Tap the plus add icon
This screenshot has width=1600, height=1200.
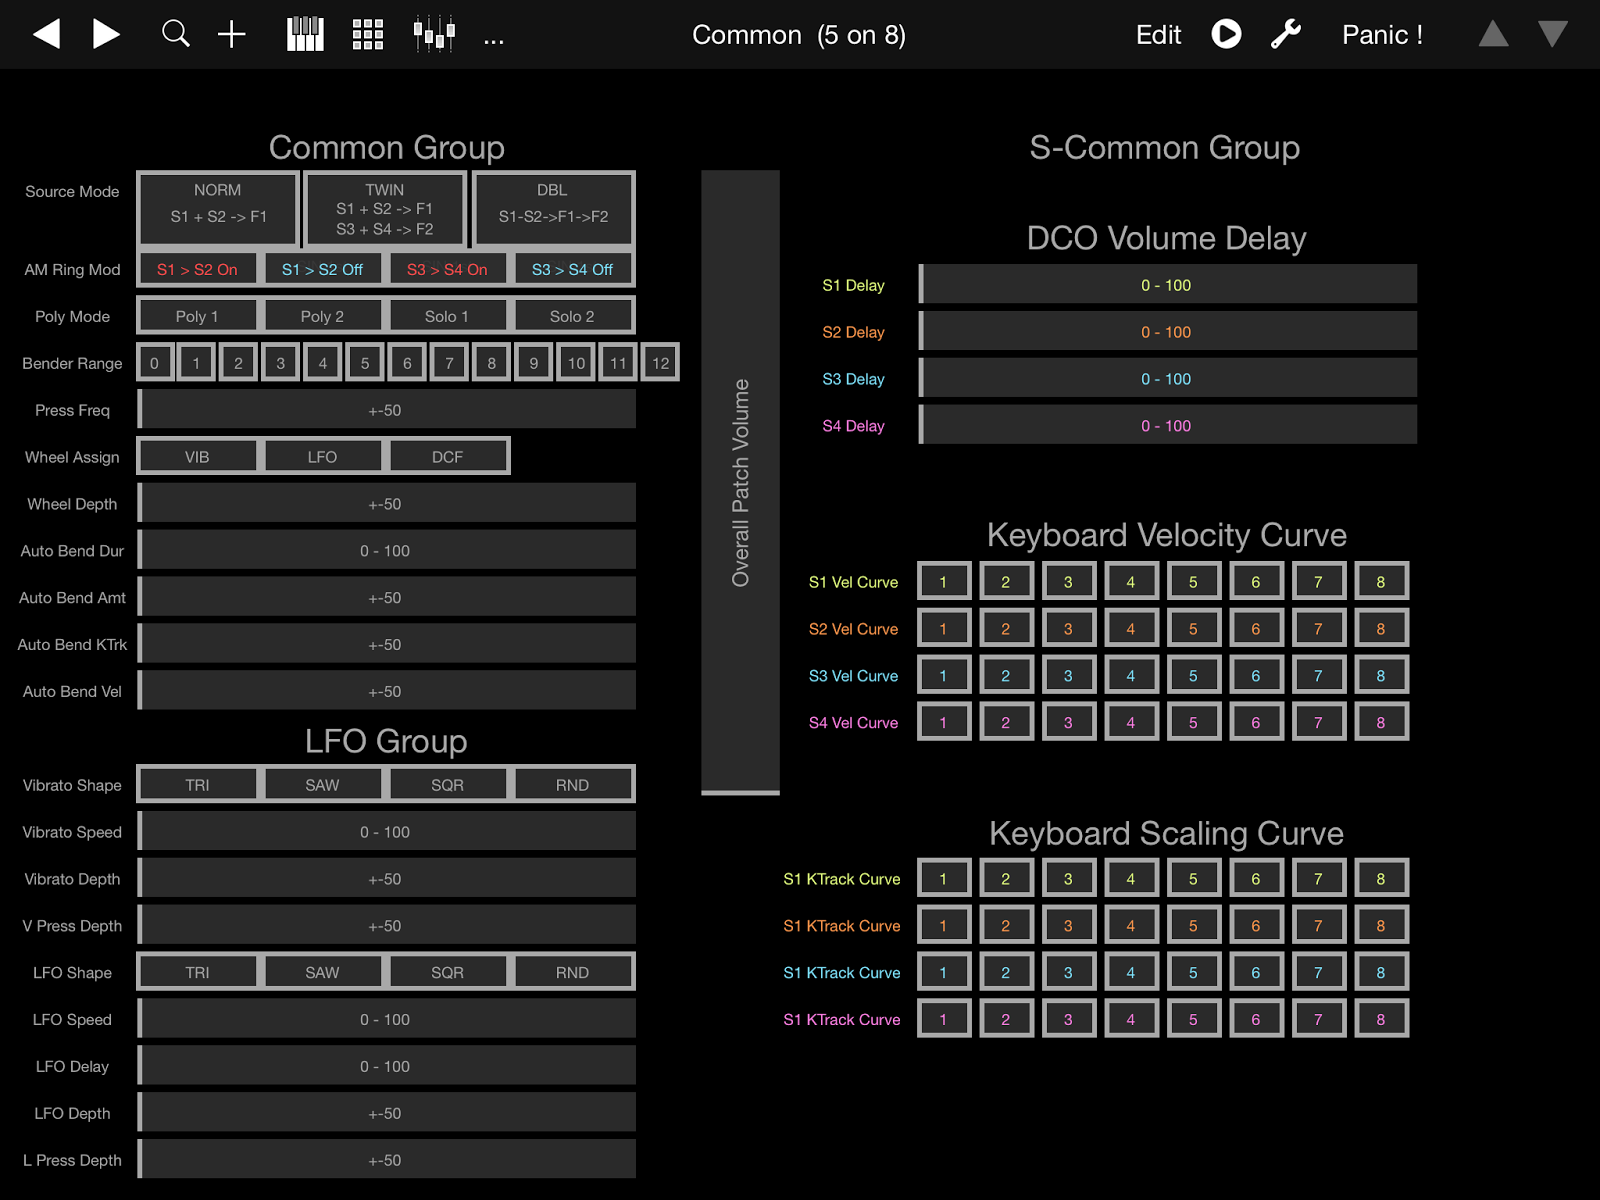pyautogui.click(x=232, y=35)
